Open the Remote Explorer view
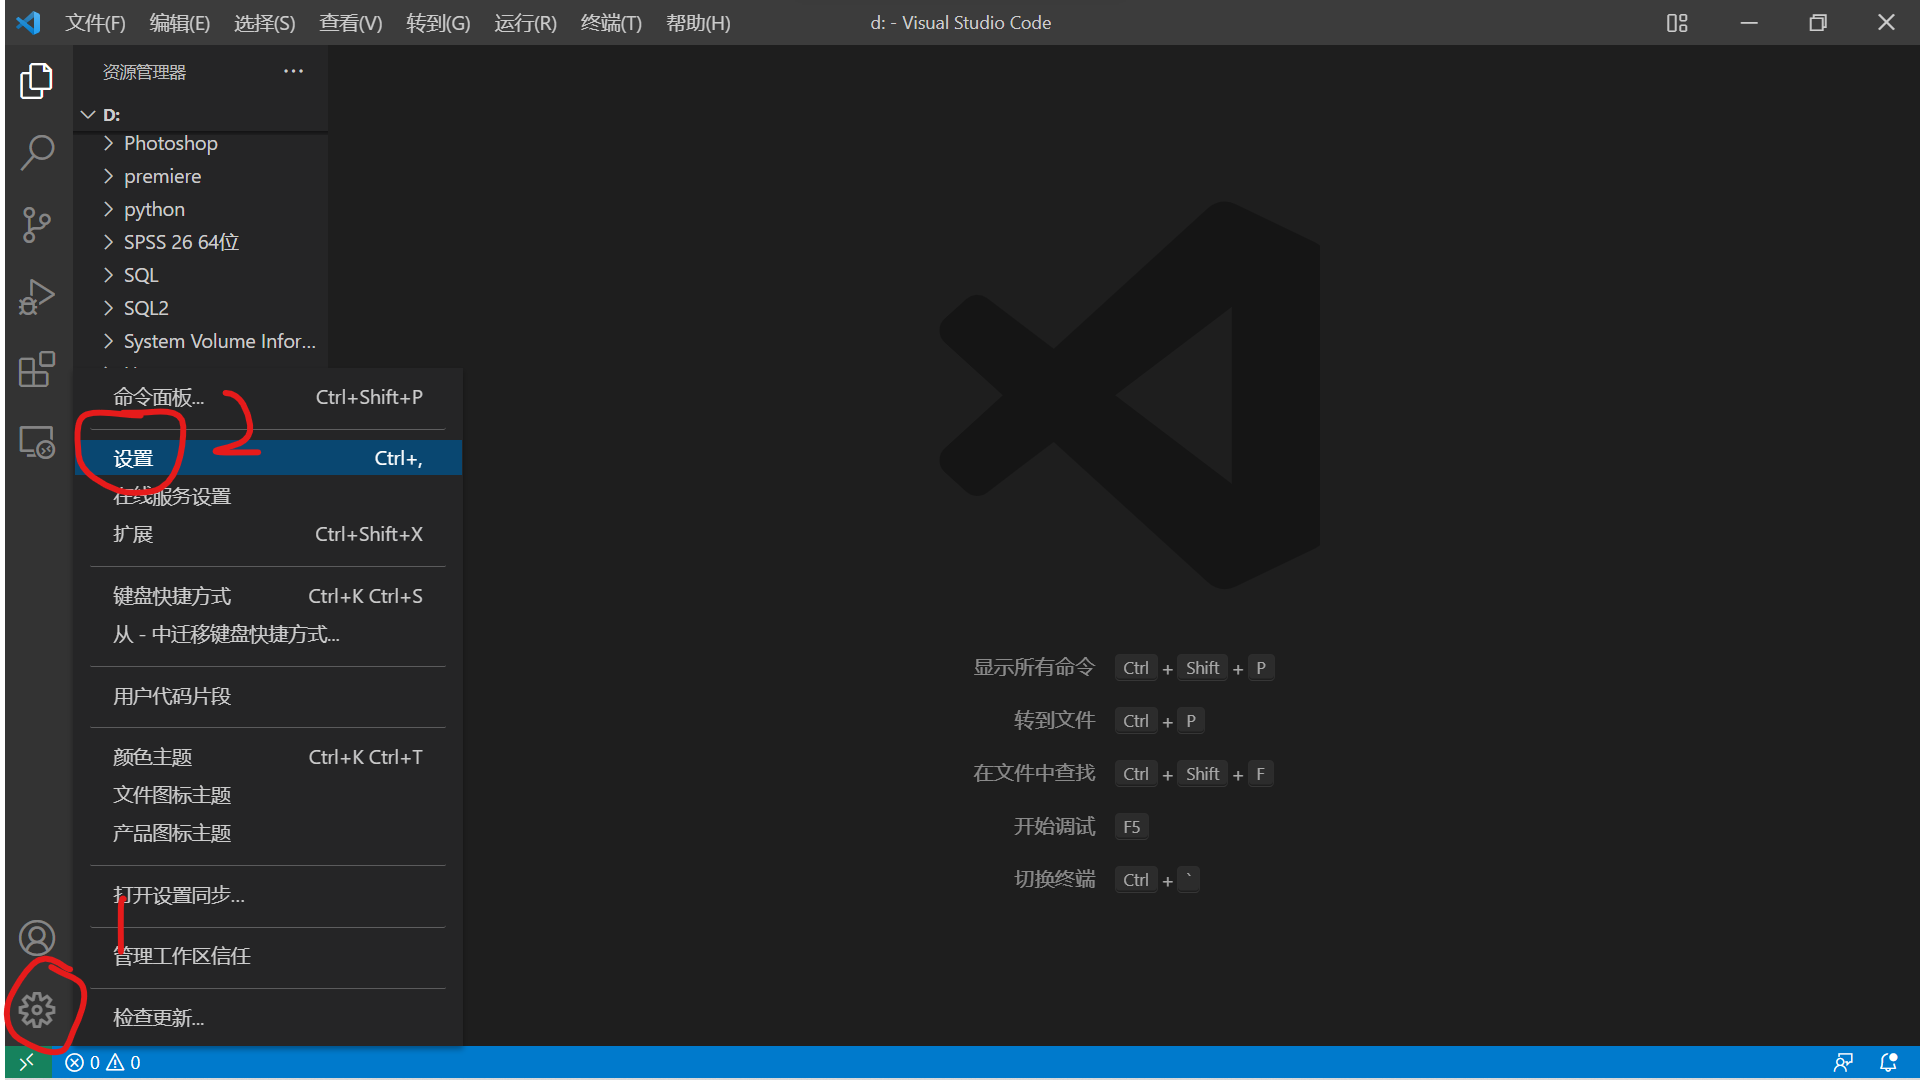 (x=37, y=441)
